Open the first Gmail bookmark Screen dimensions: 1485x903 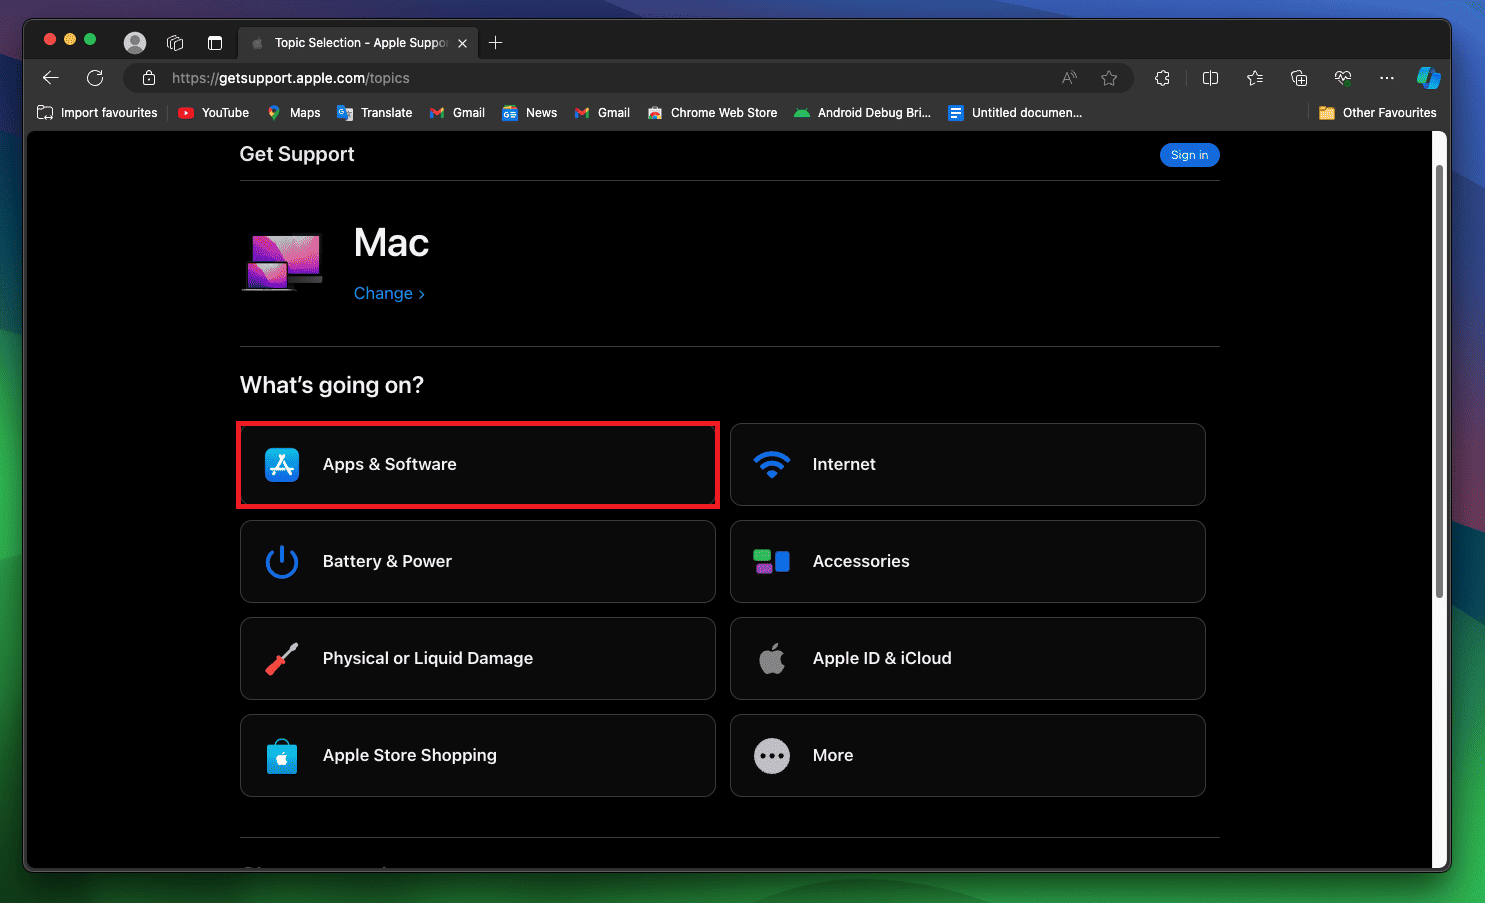457,113
